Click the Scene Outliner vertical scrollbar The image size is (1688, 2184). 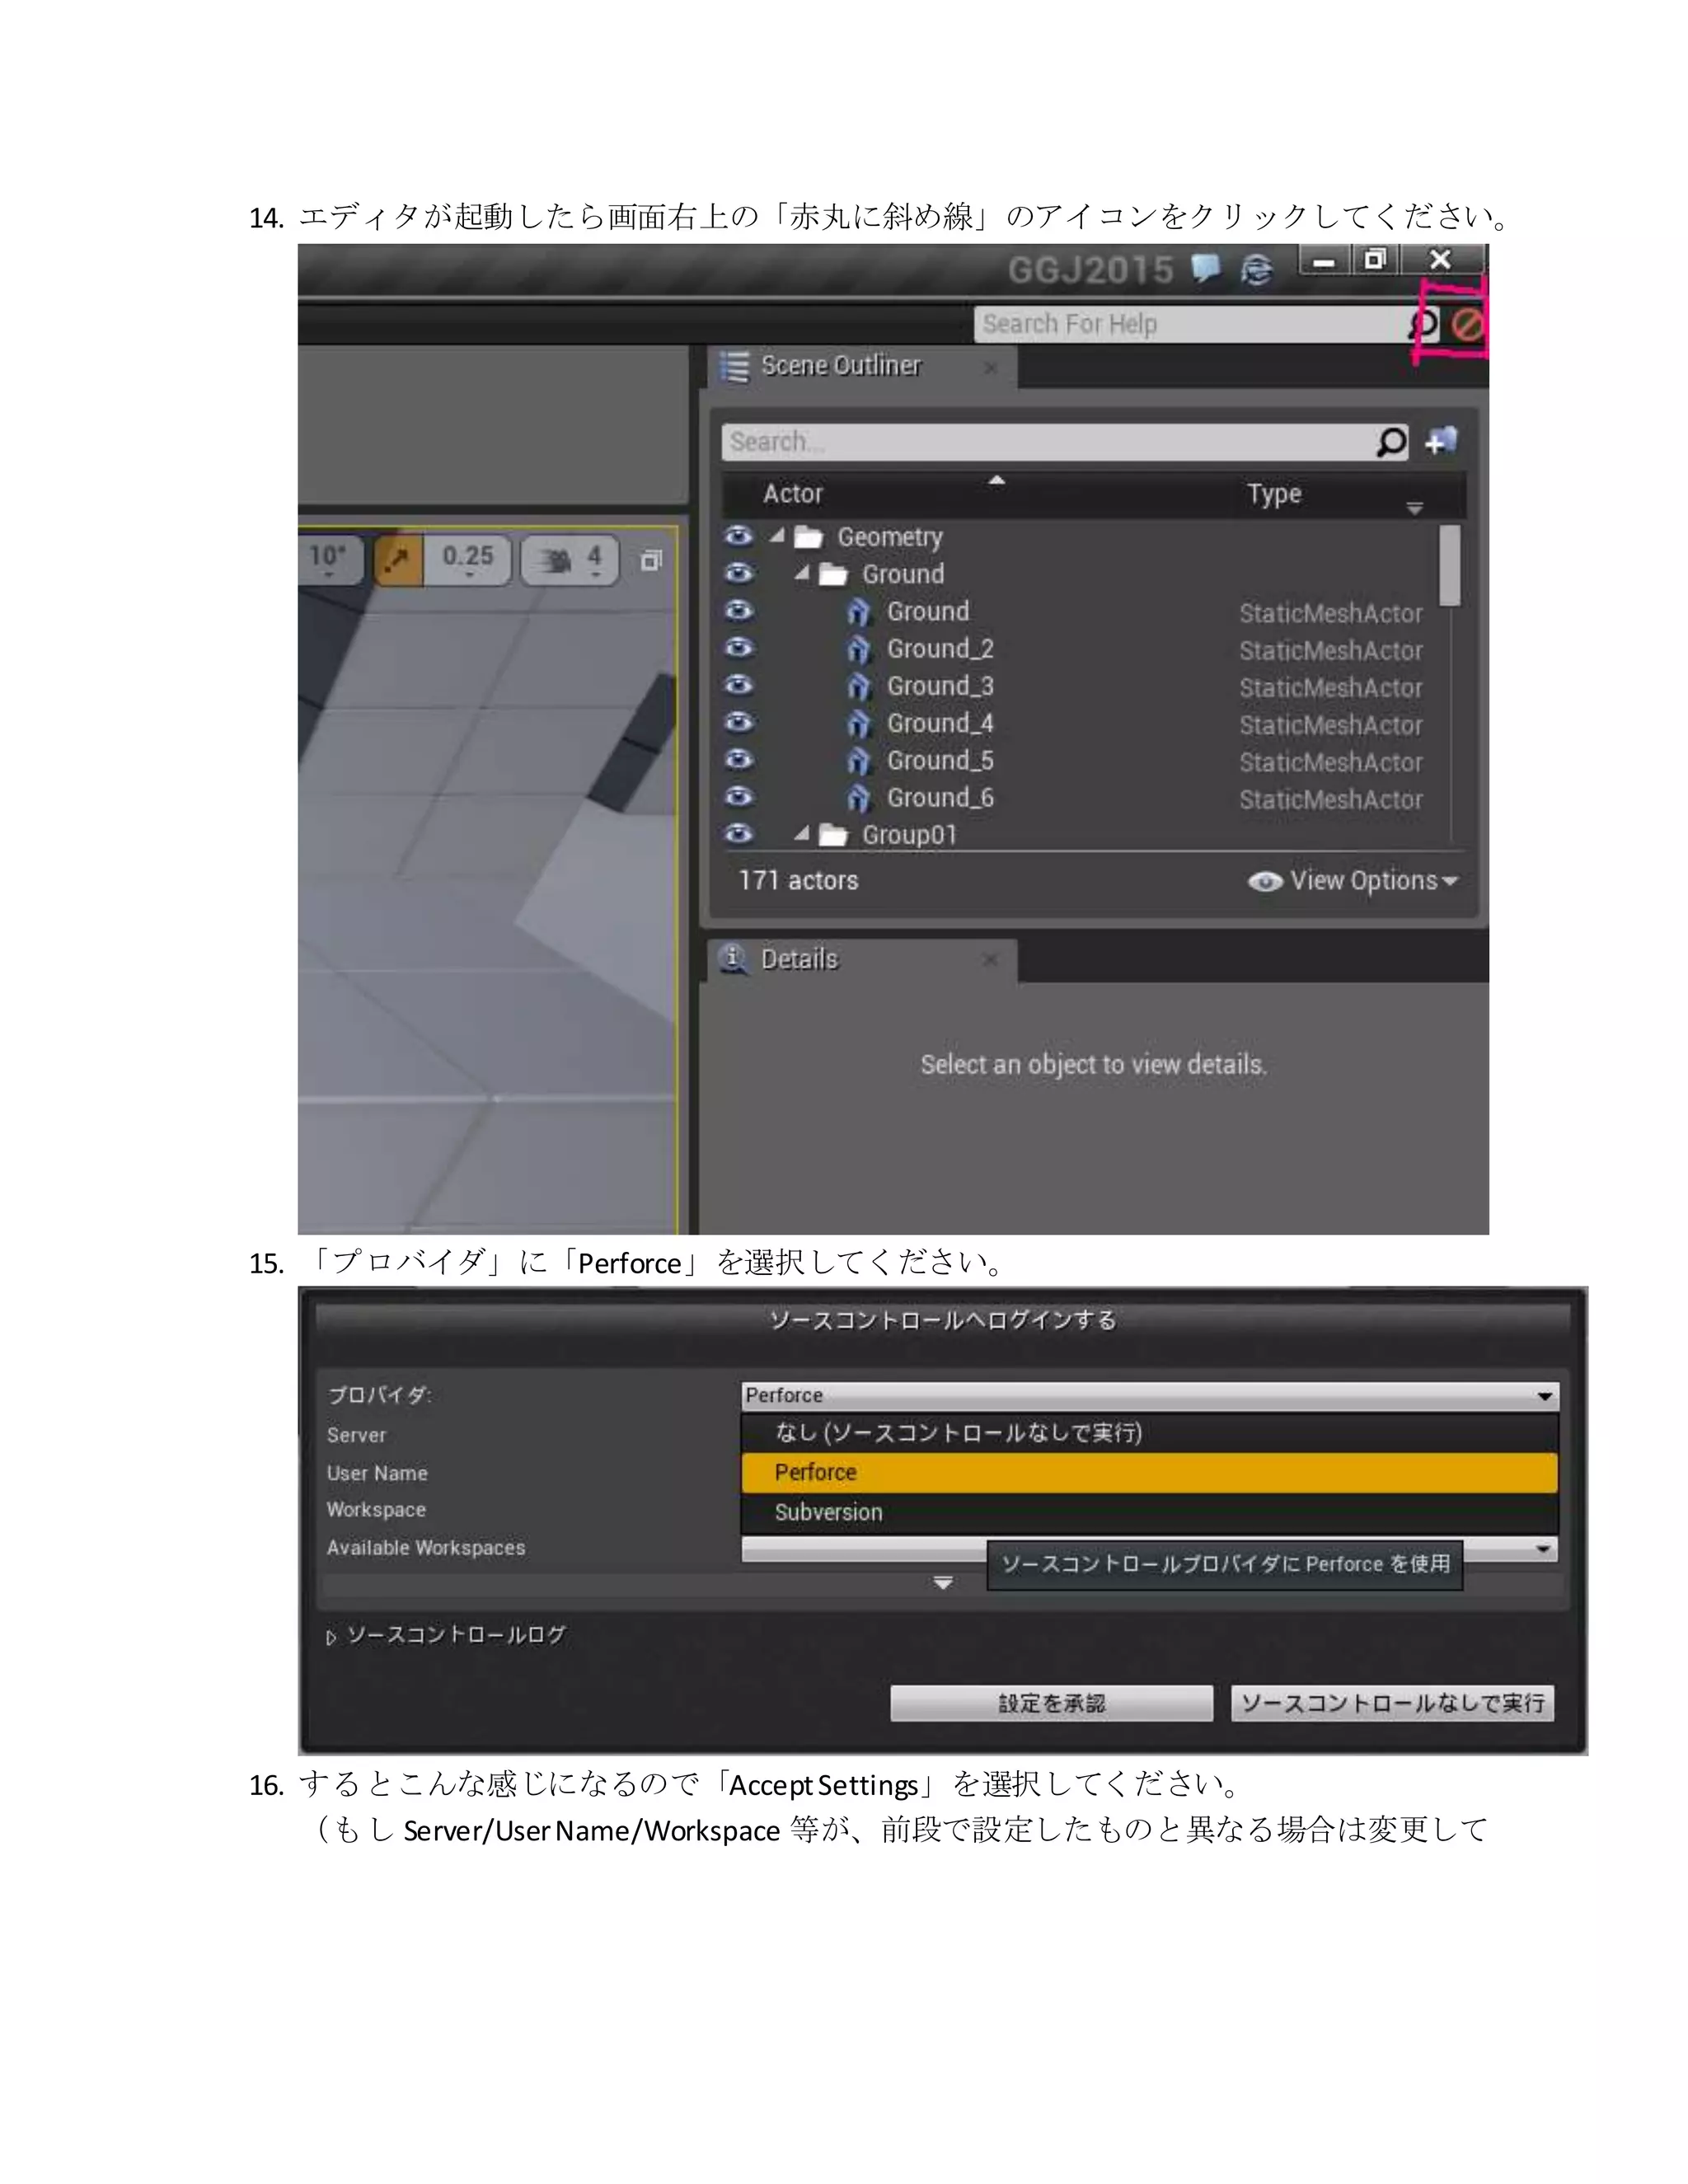pyautogui.click(x=1450, y=566)
